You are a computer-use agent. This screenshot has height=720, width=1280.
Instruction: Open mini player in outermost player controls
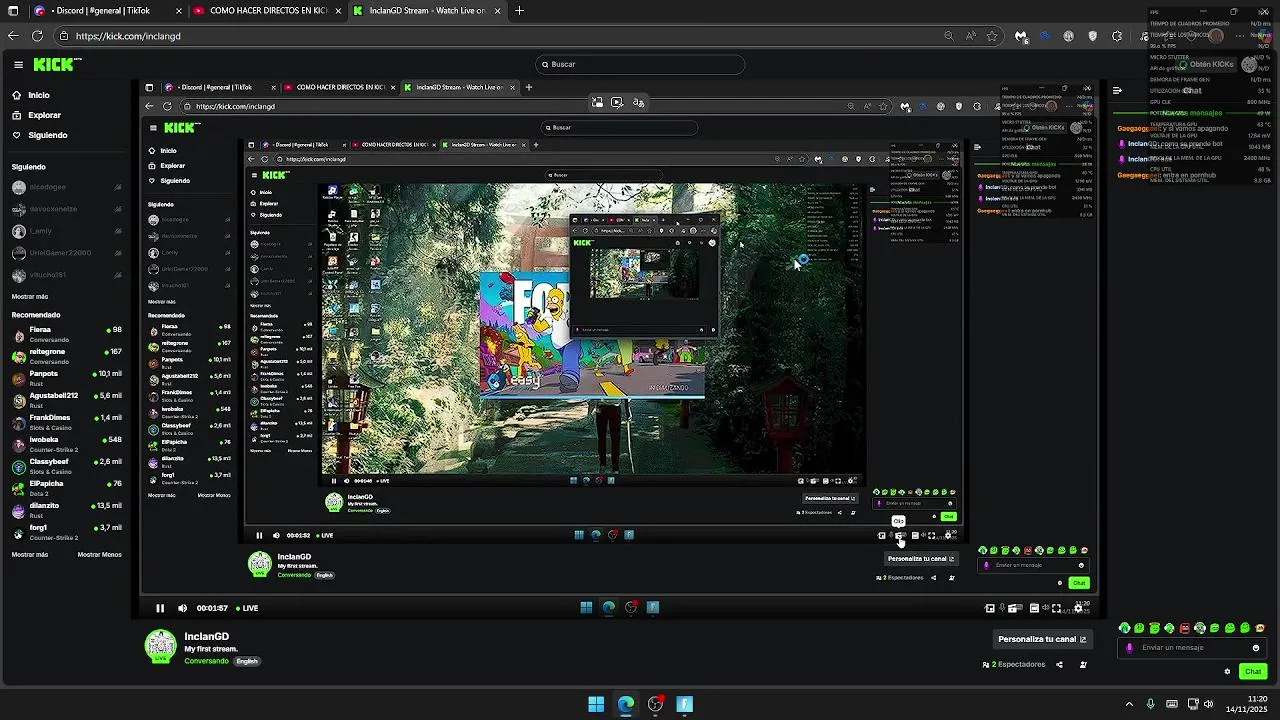coord(990,608)
